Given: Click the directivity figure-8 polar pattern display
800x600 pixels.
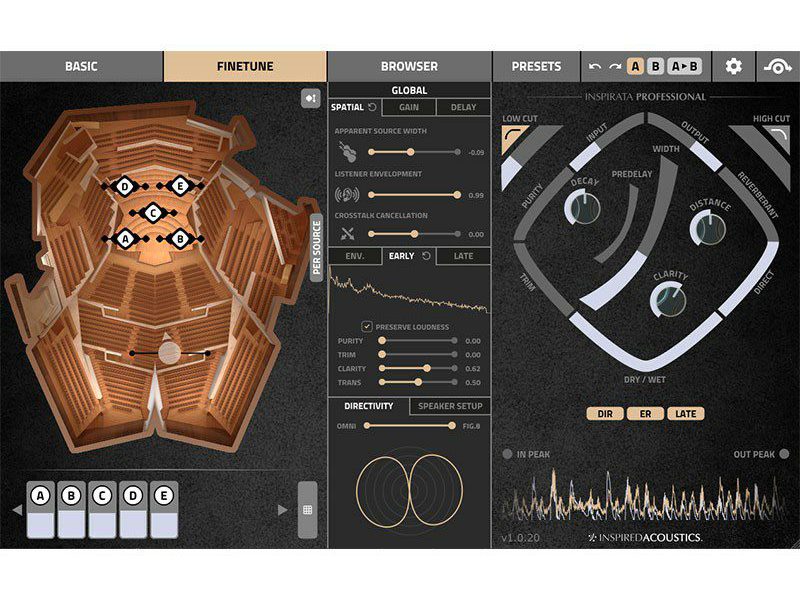Looking at the screenshot, I should pos(409,490).
